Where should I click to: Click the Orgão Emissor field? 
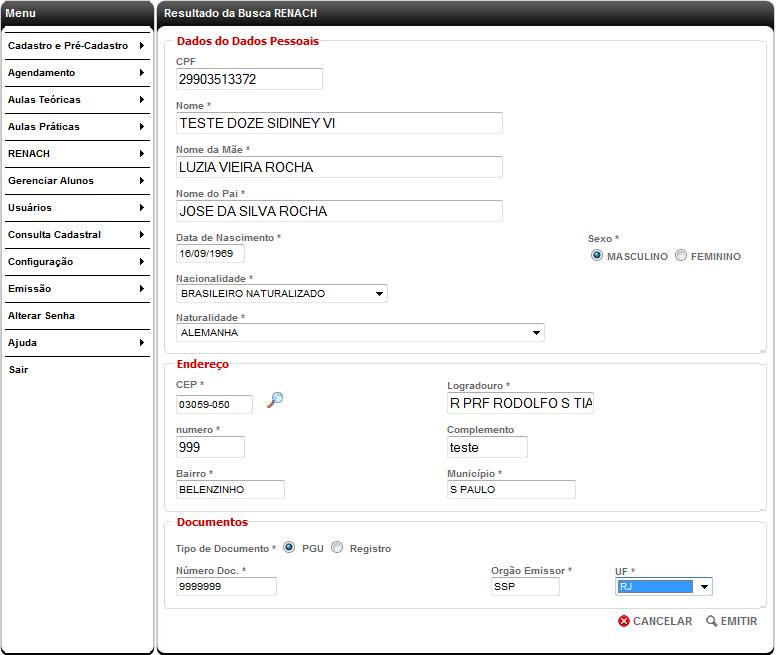pyautogui.click(x=525, y=587)
